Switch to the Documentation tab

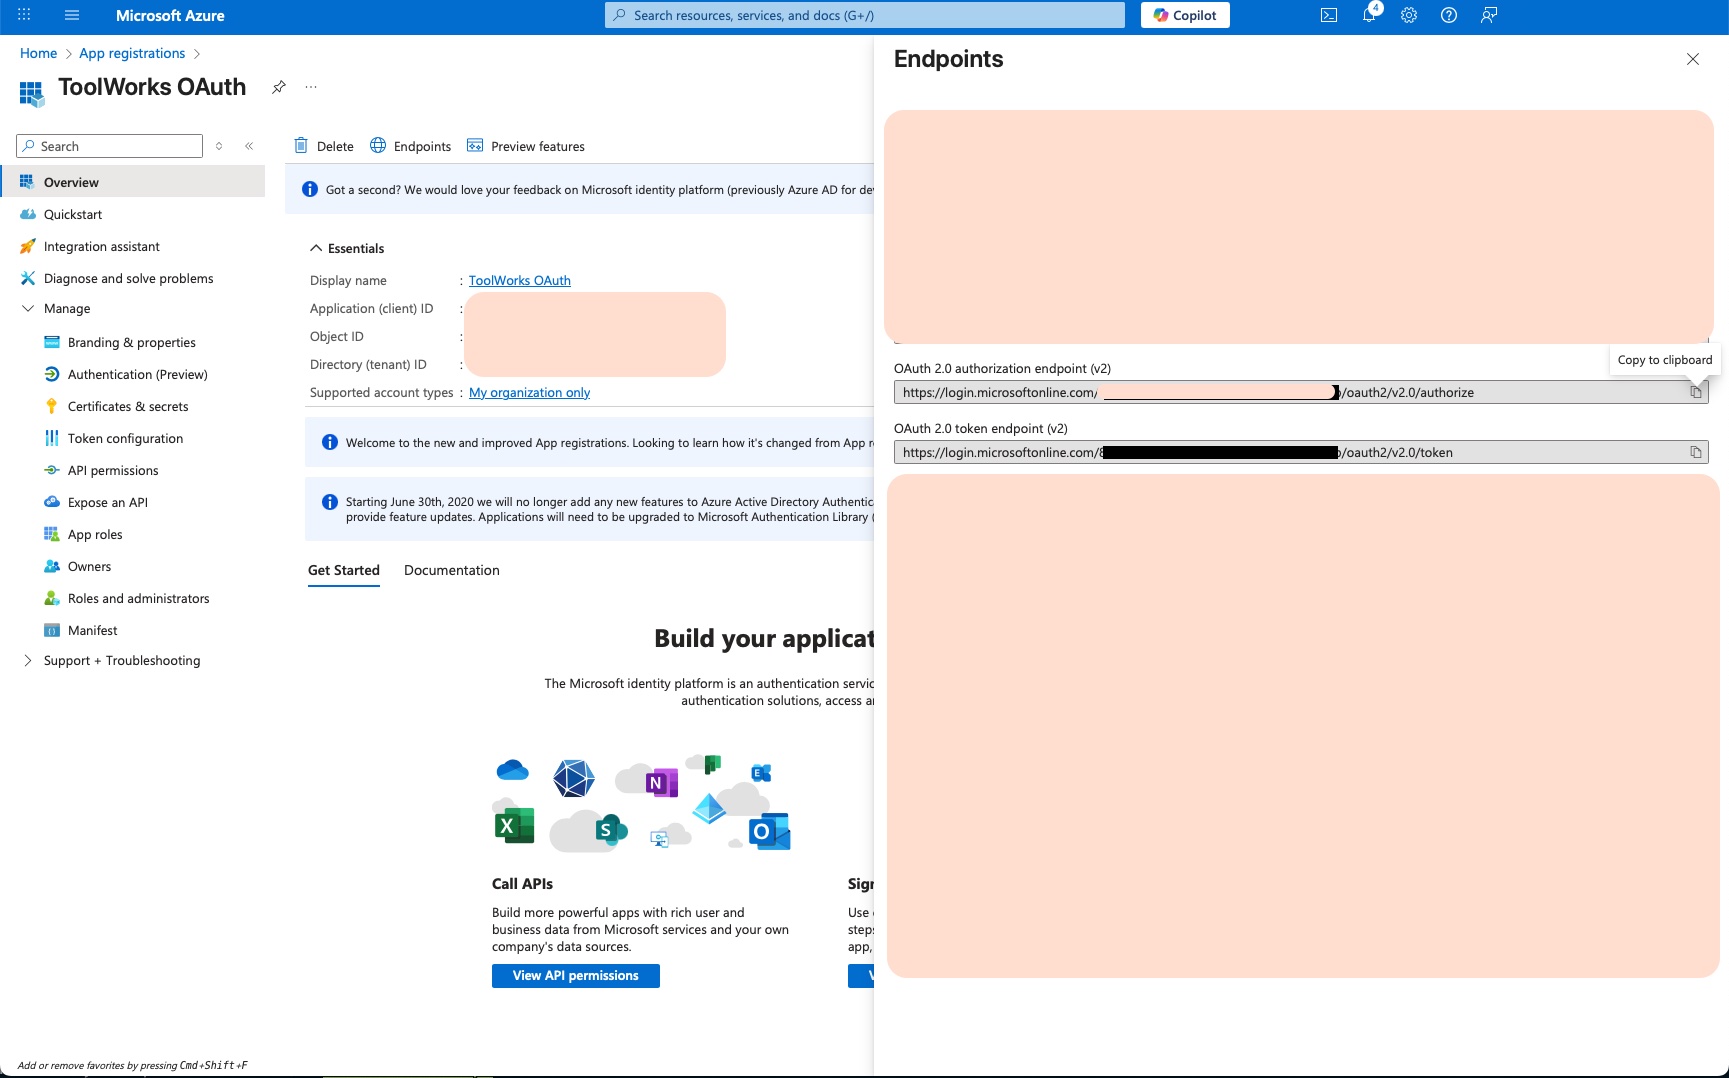tap(451, 570)
